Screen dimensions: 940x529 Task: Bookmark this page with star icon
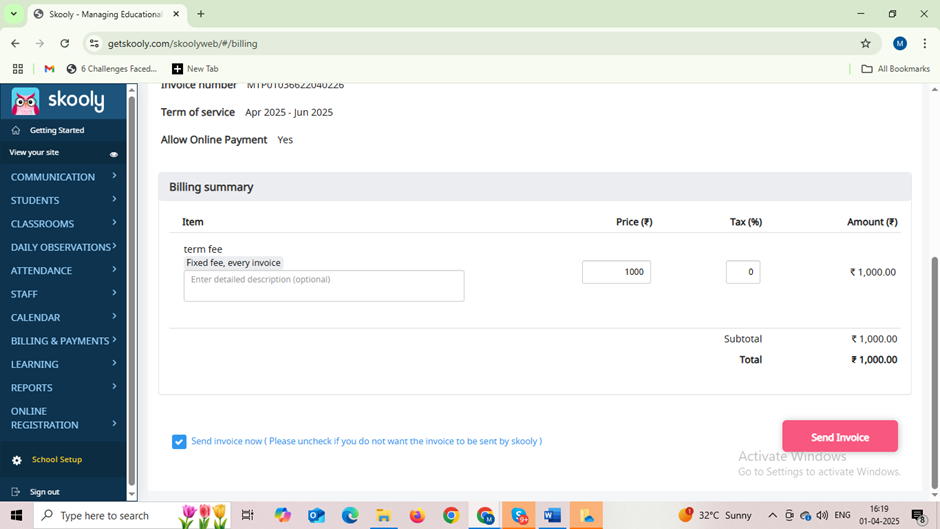pyautogui.click(x=865, y=43)
